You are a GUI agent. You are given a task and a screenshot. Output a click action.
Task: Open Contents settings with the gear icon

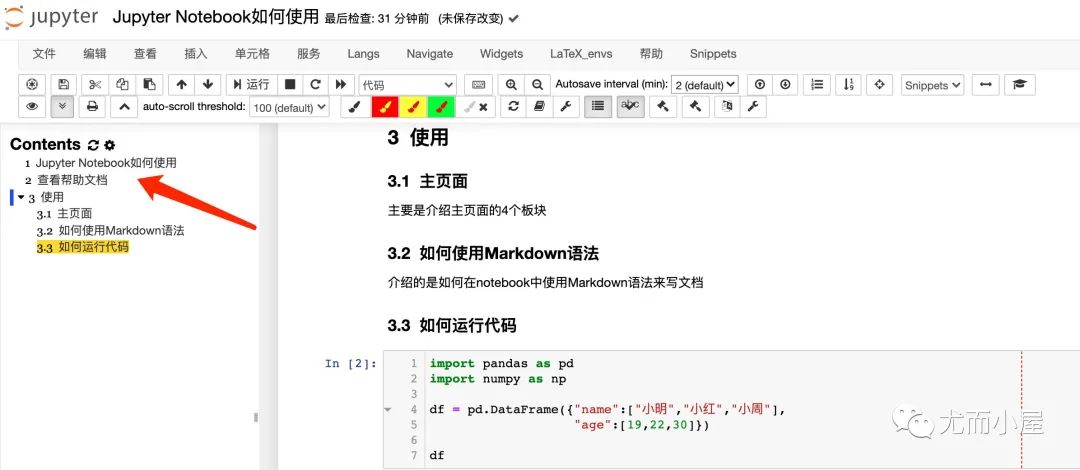coord(110,145)
